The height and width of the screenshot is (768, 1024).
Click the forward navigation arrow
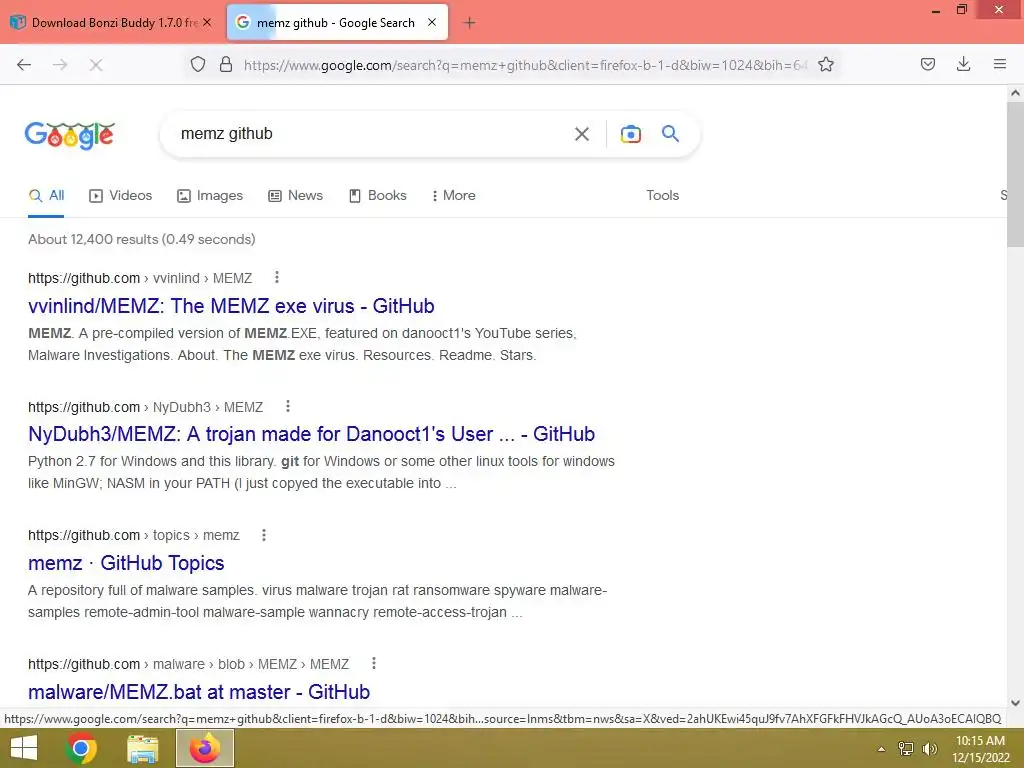pyautogui.click(x=60, y=65)
